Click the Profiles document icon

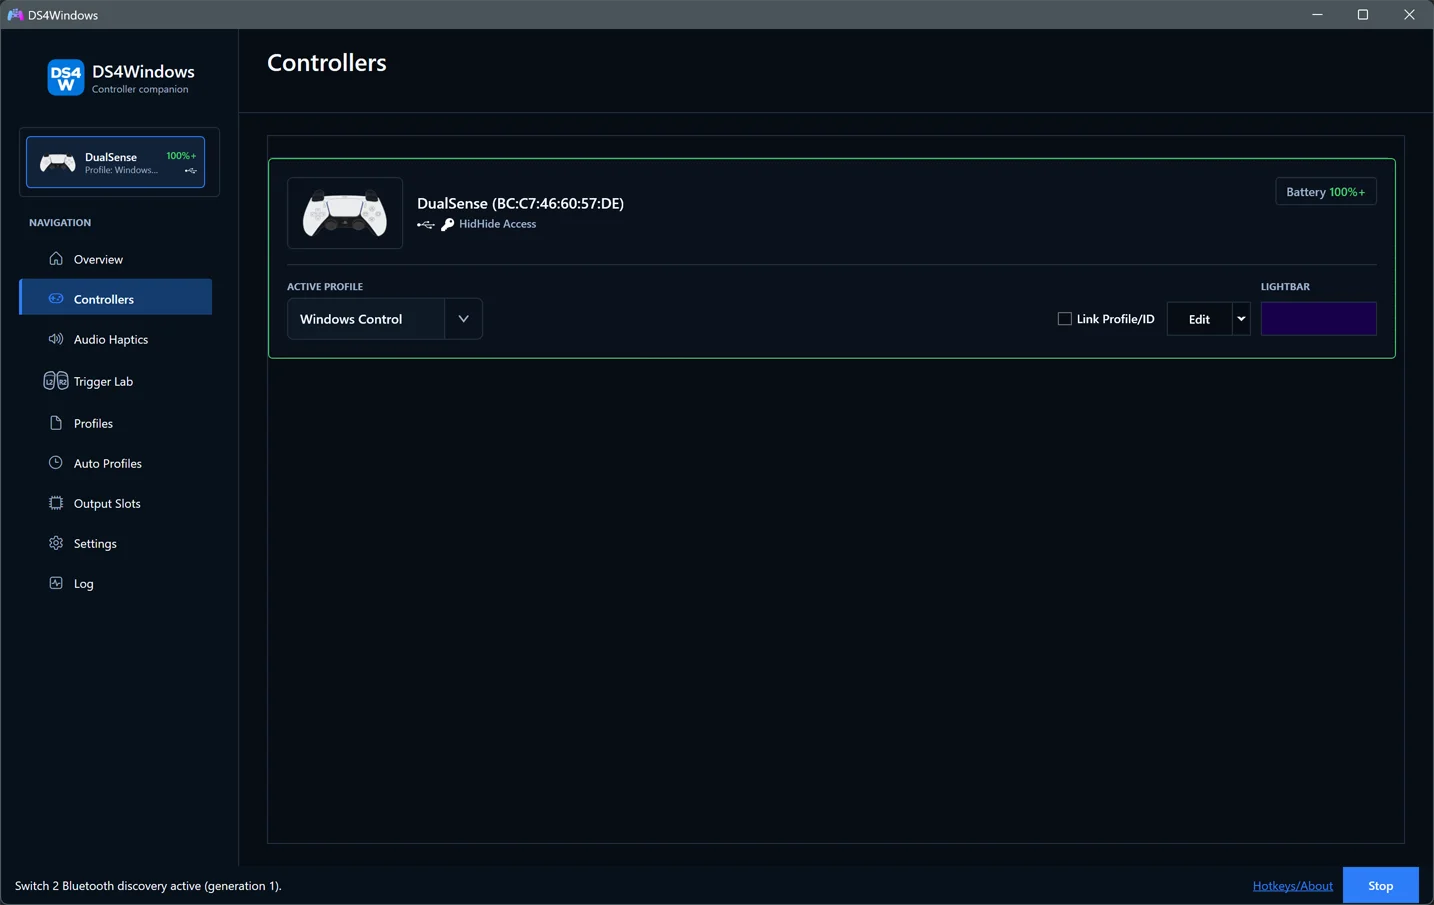pos(56,423)
